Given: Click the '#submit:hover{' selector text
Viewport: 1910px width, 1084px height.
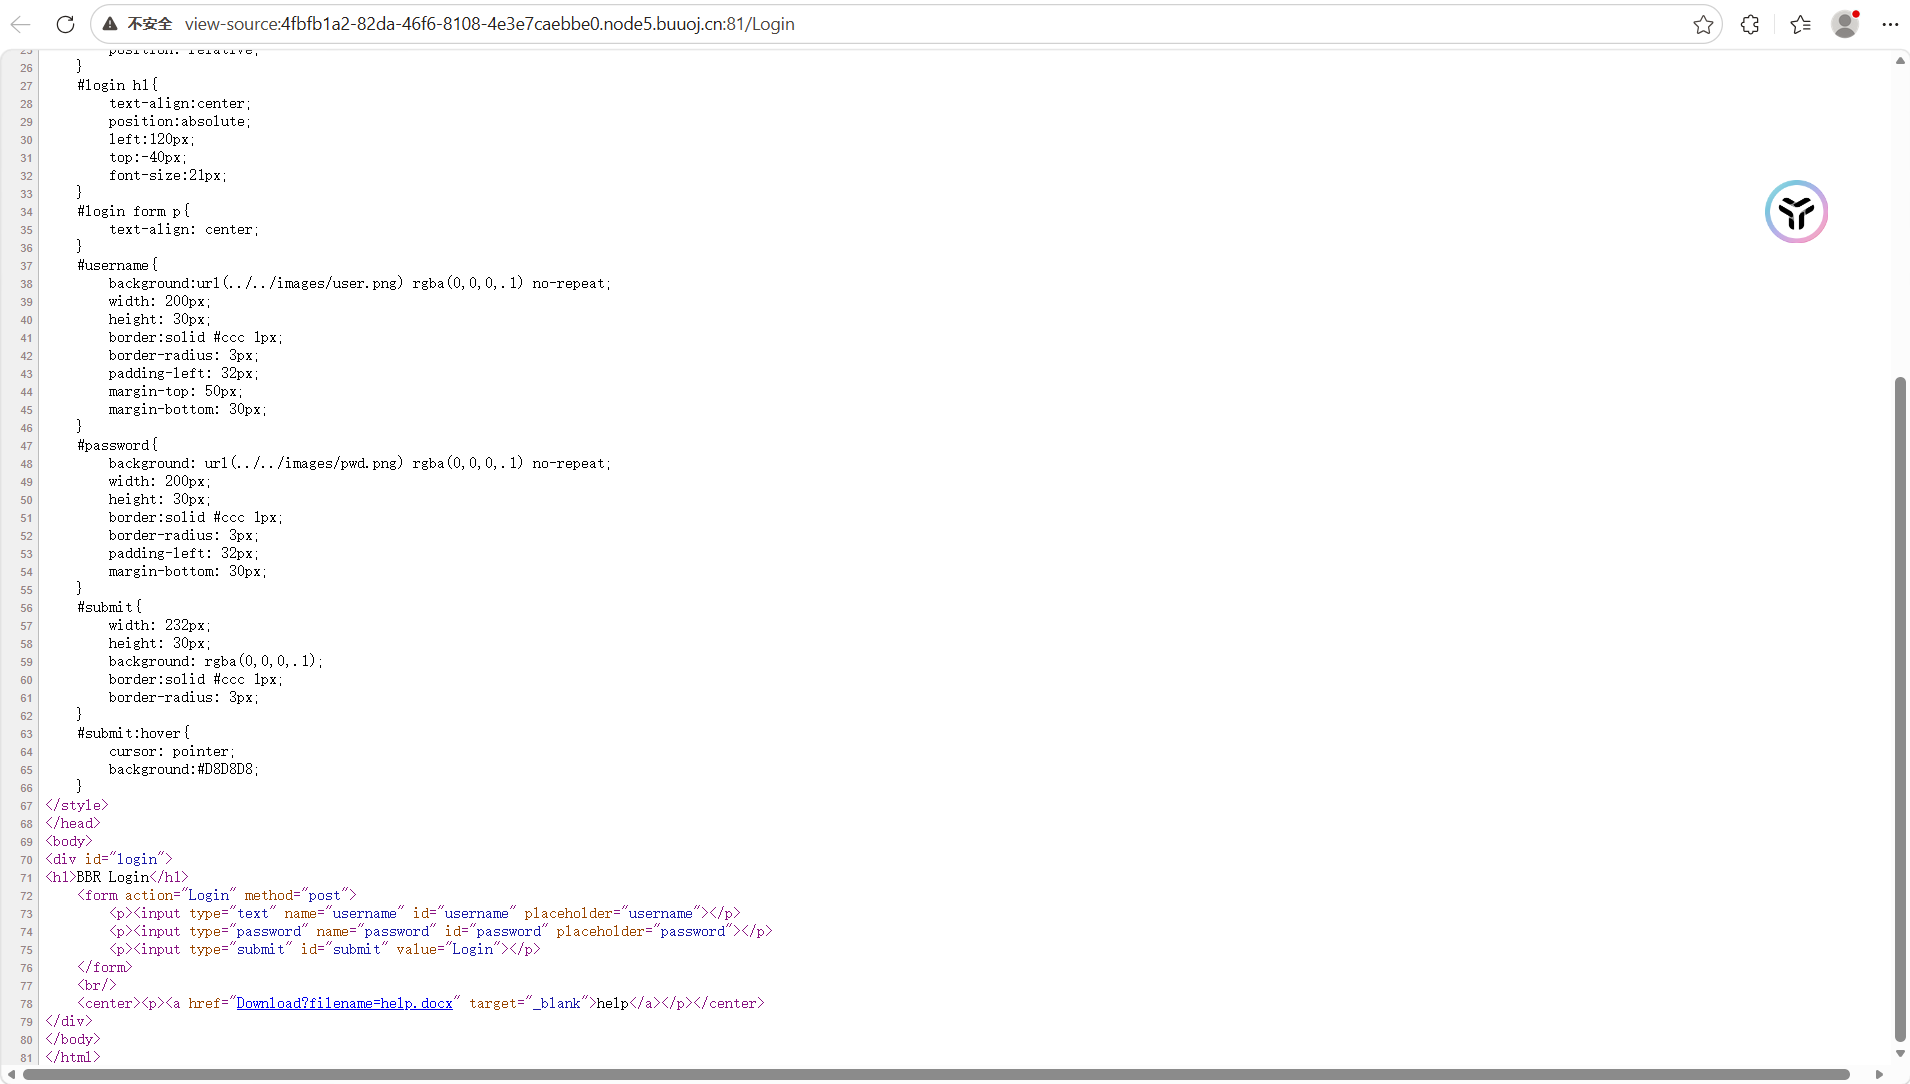Looking at the screenshot, I should tap(133, 733).
